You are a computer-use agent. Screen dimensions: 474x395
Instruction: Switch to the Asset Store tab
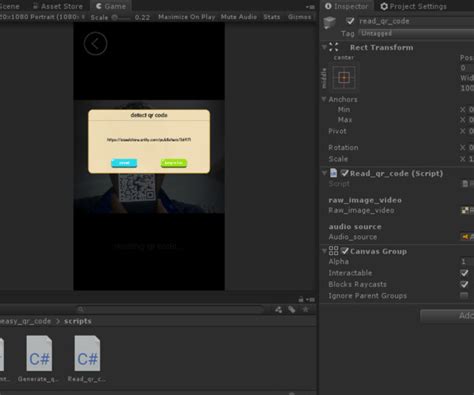pyautogui.click(x=58, y=6)
